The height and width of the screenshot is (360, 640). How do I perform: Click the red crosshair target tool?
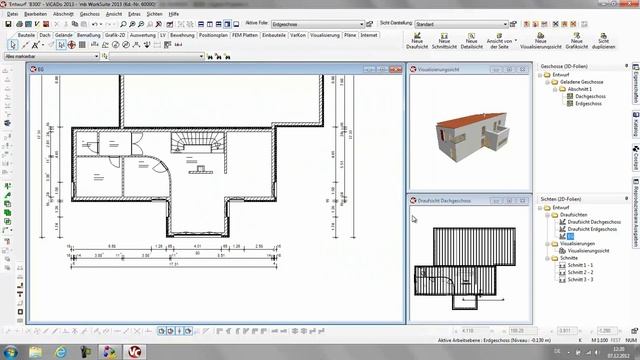[x=71, y=44]
